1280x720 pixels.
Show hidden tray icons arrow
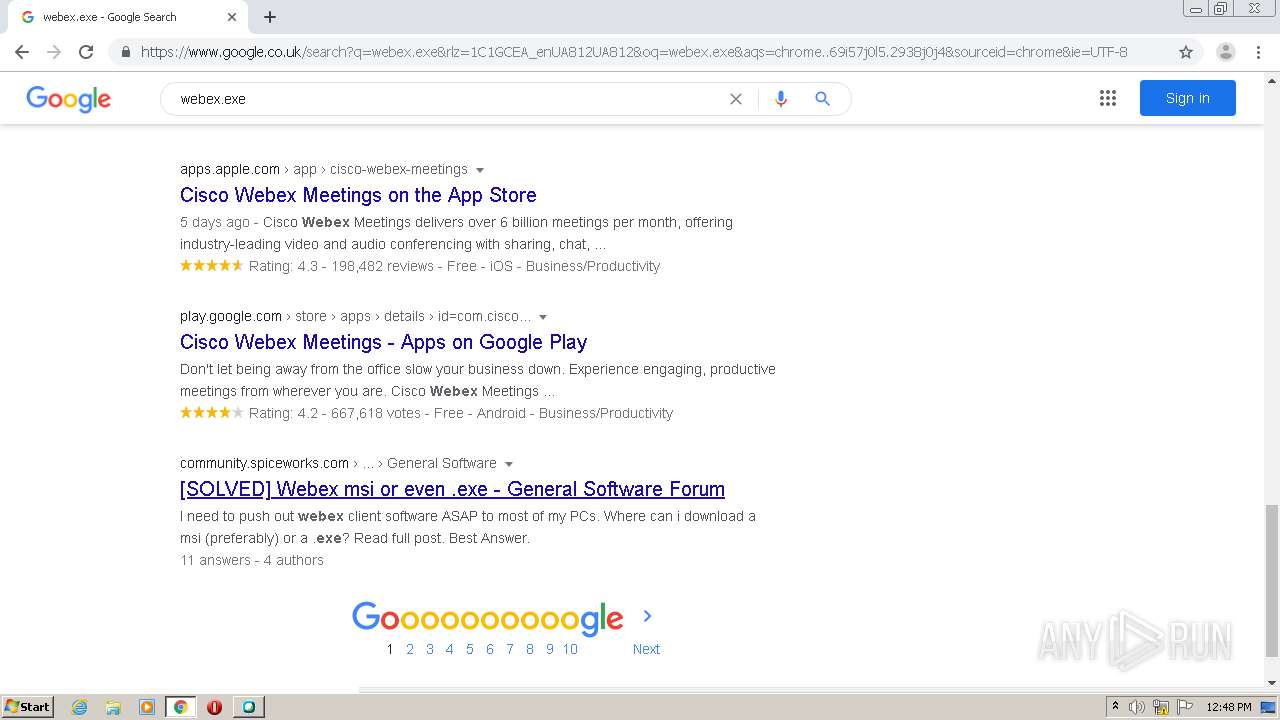[1115, 707]
